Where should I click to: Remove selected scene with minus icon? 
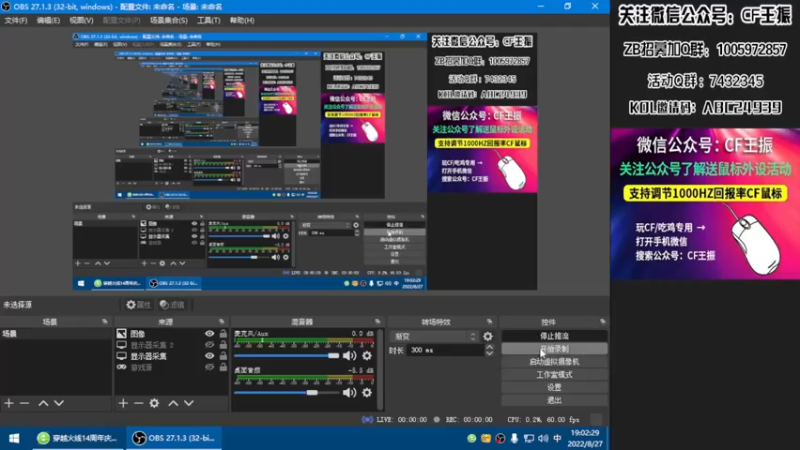[24, 403]
